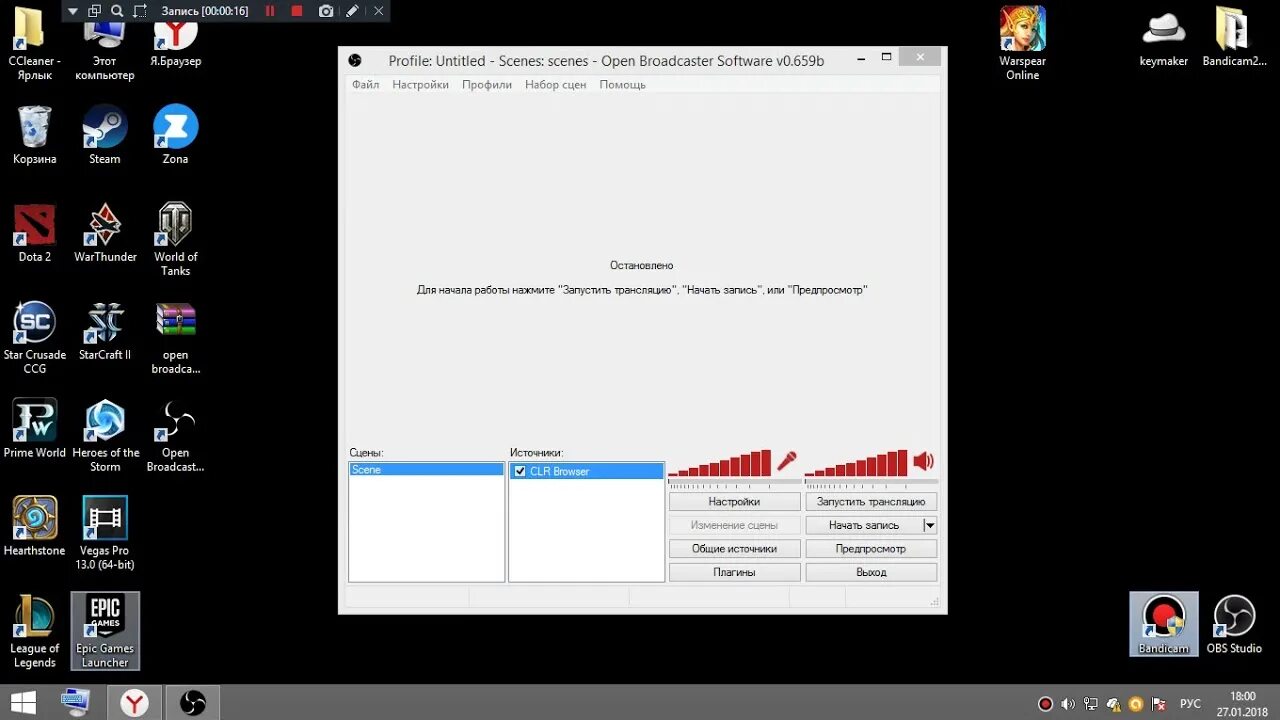Click Запустить трансляцию button
This screenshot has height=720, width=1280.
(x=871, y=502)
